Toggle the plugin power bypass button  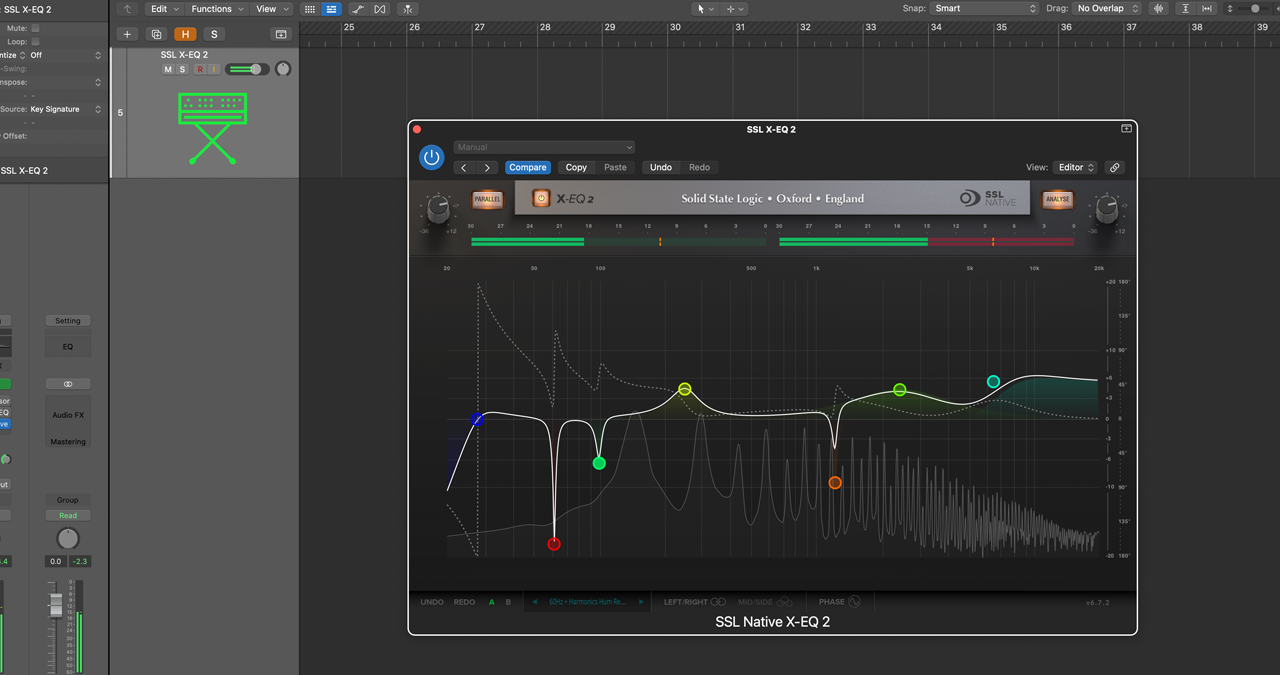click(x=432, y=157)
